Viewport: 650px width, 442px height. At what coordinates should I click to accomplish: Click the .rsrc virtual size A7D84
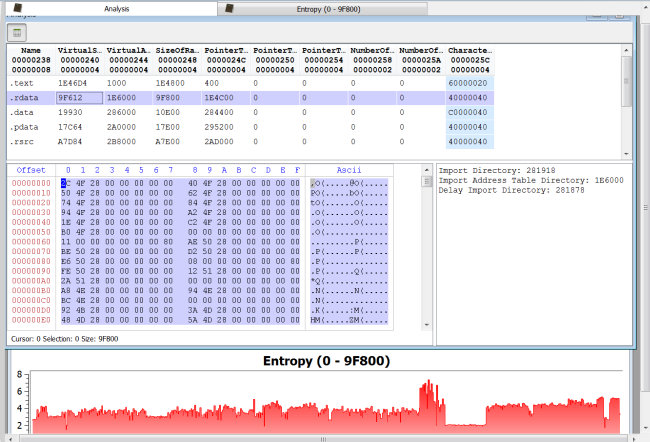tap(70, 141)
